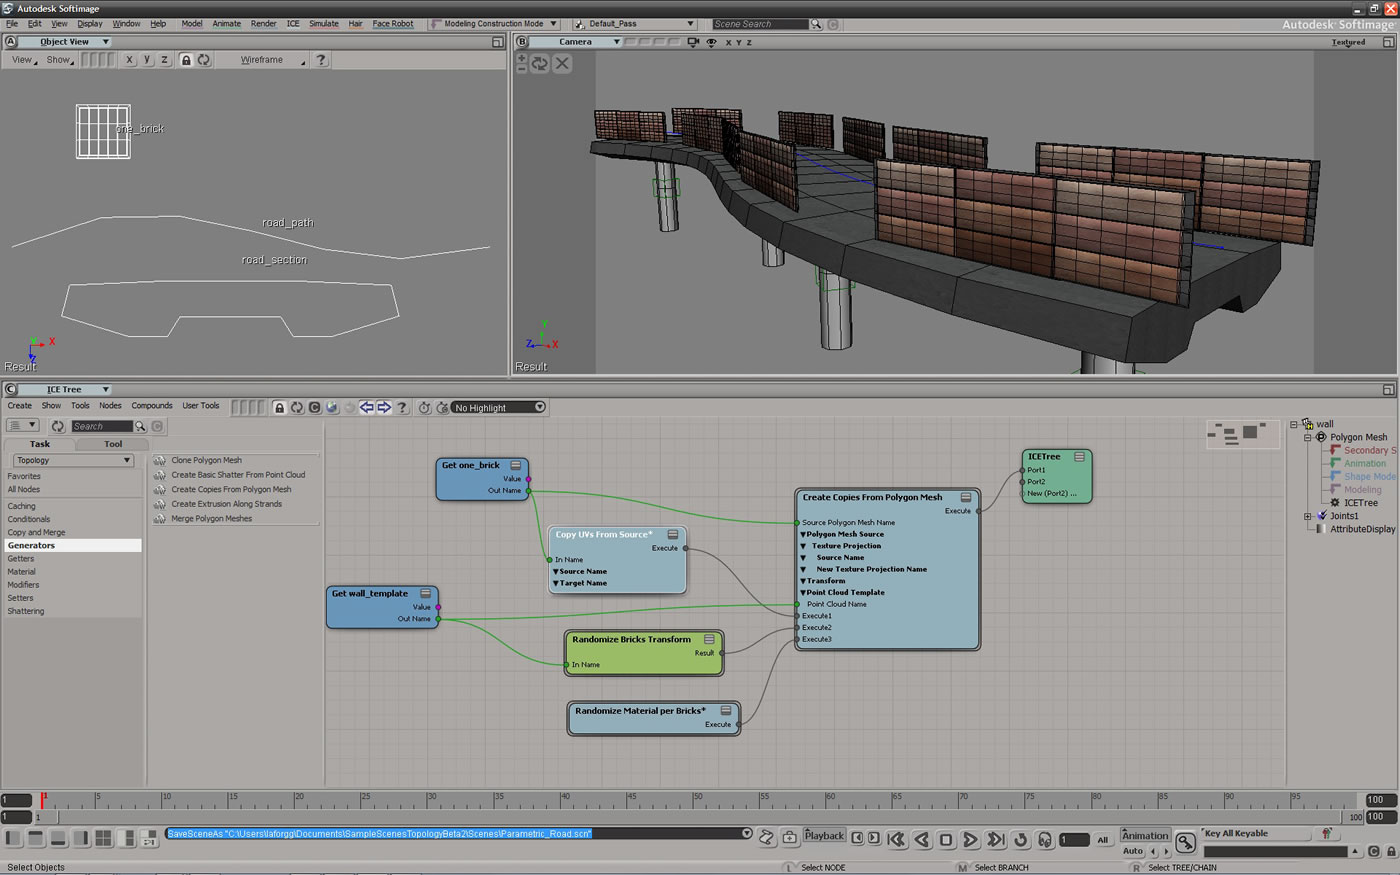Open the search magnifier in the ICE Tree panel
This screenshot has width=1400, height=875.
coord(141,425)
